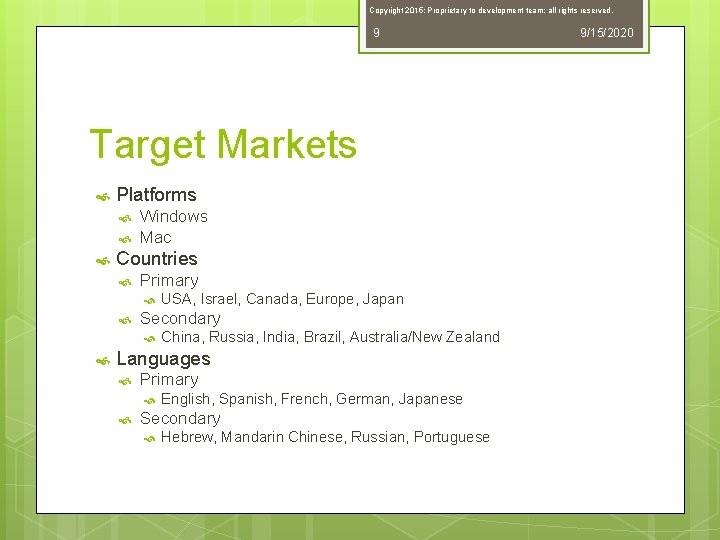Click the bullet icon beside Languages
Image resolution: width=720 pixels, height=540 pixels.
(103, 361)
